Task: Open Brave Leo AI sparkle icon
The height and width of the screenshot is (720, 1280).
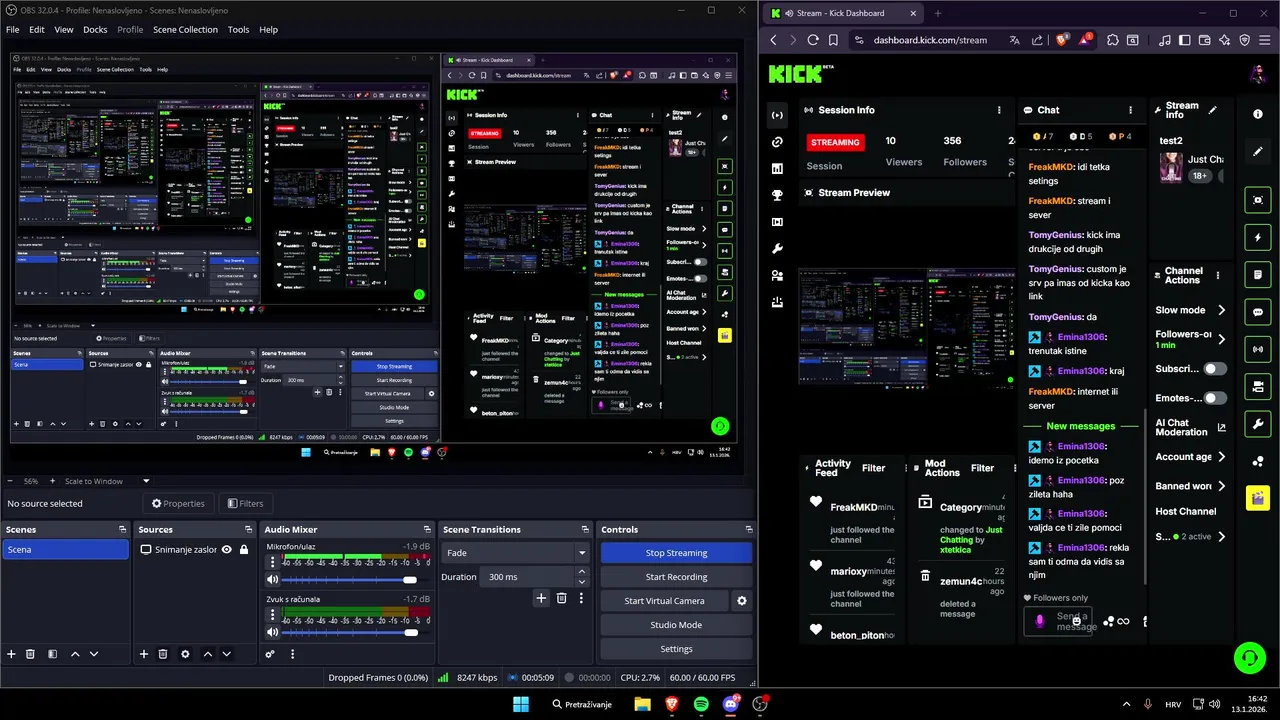Action: pyautogui.click(x=1224, y=40)
